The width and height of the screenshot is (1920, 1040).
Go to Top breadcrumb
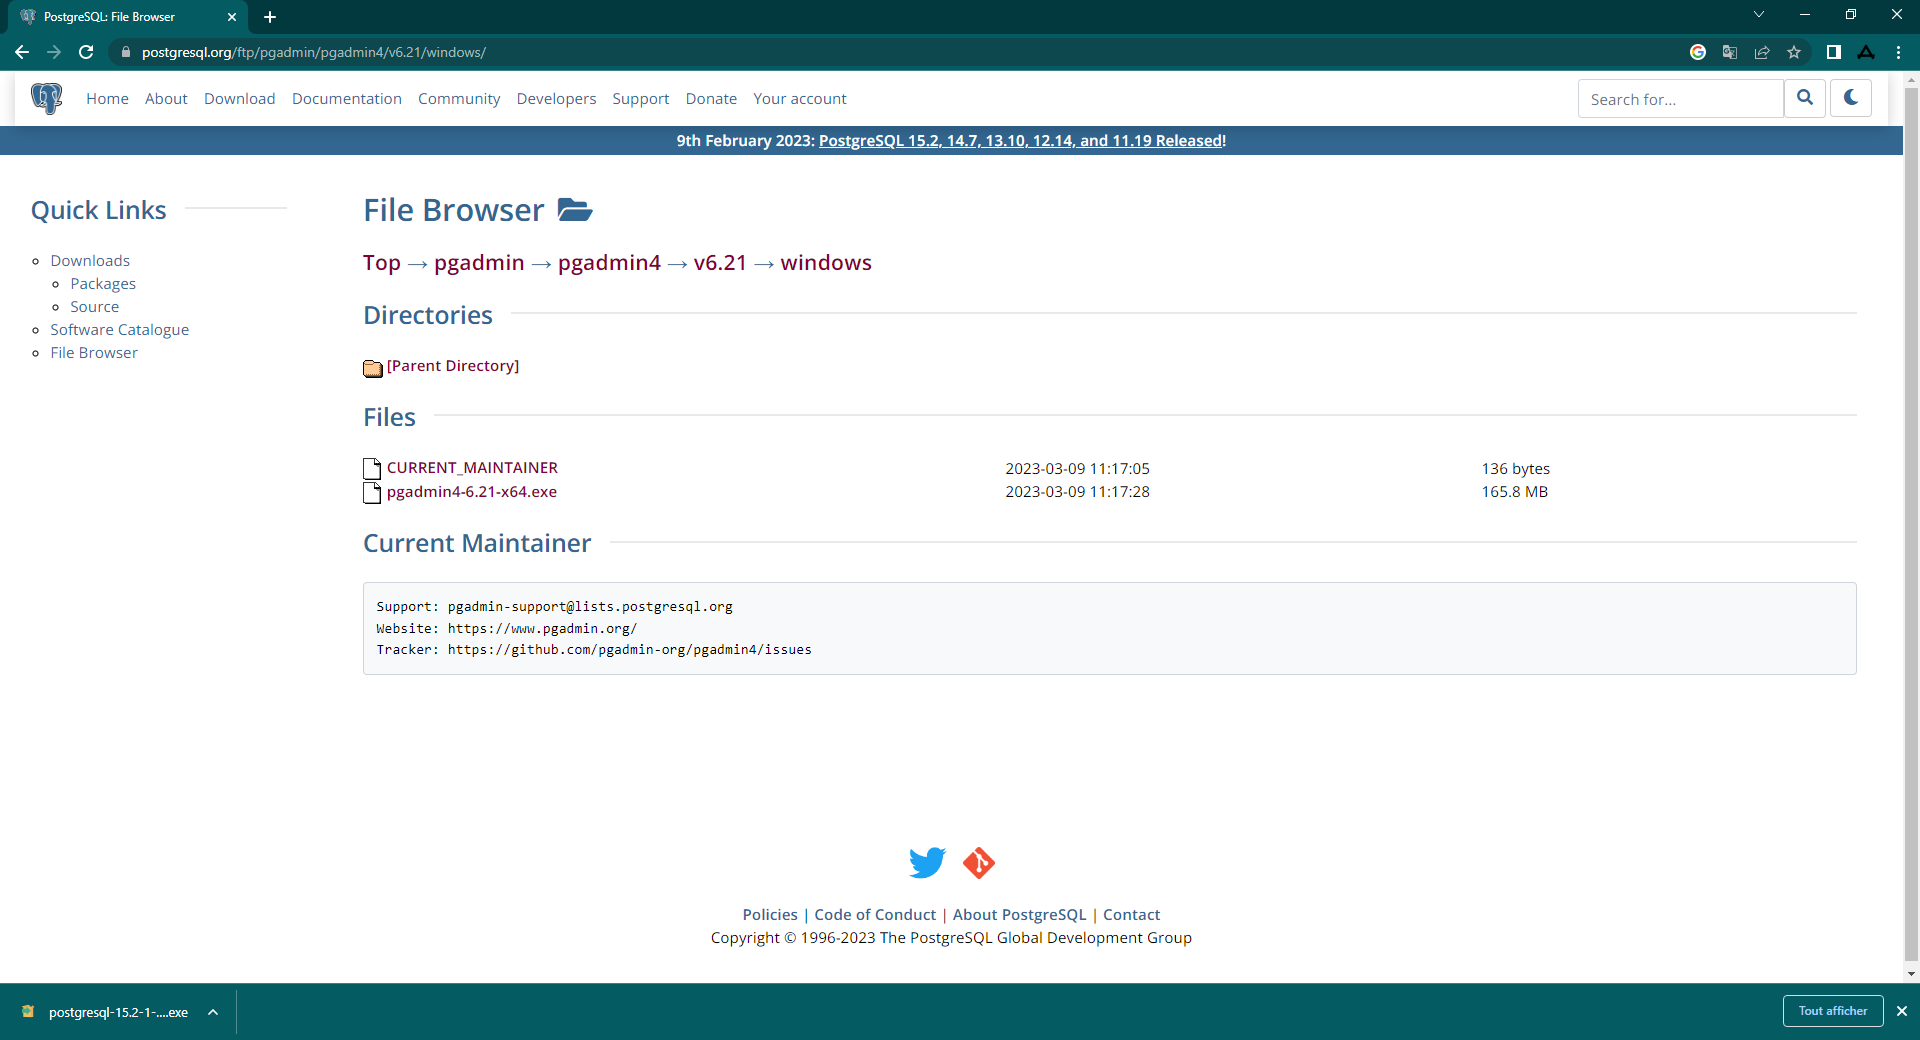(382, 262)
